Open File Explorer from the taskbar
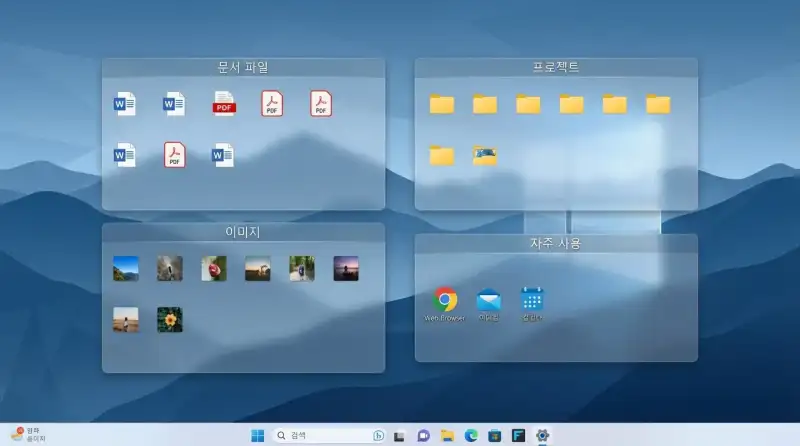This screenshot has height=446, width=800. [x=447, y=435]
